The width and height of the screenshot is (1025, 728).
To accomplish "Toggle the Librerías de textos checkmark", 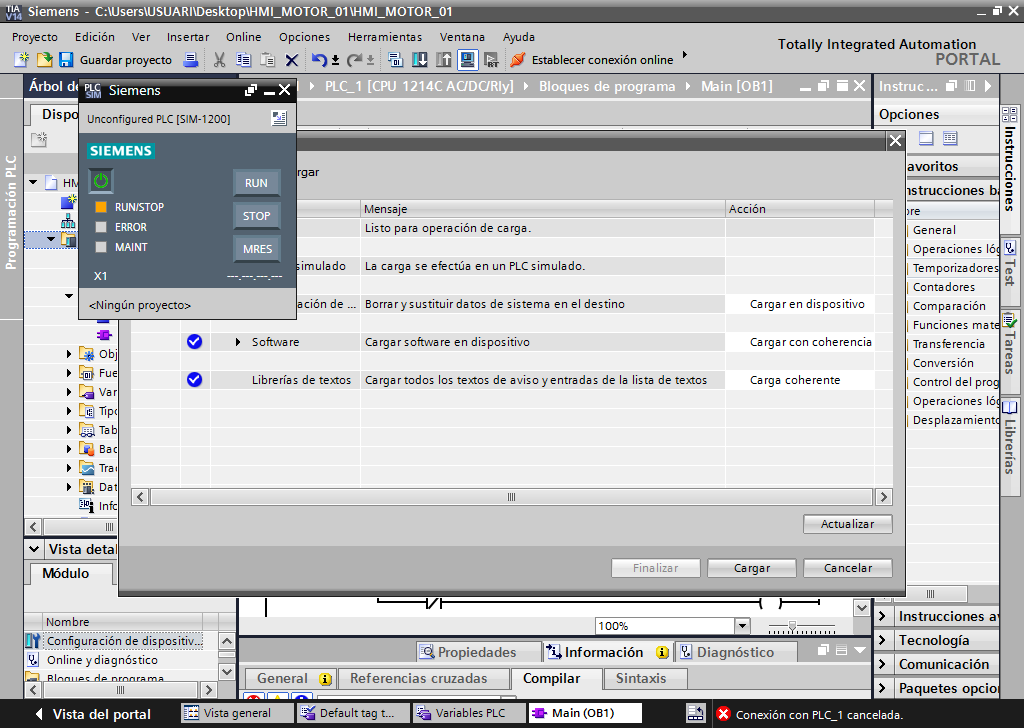I will point(195,380).
